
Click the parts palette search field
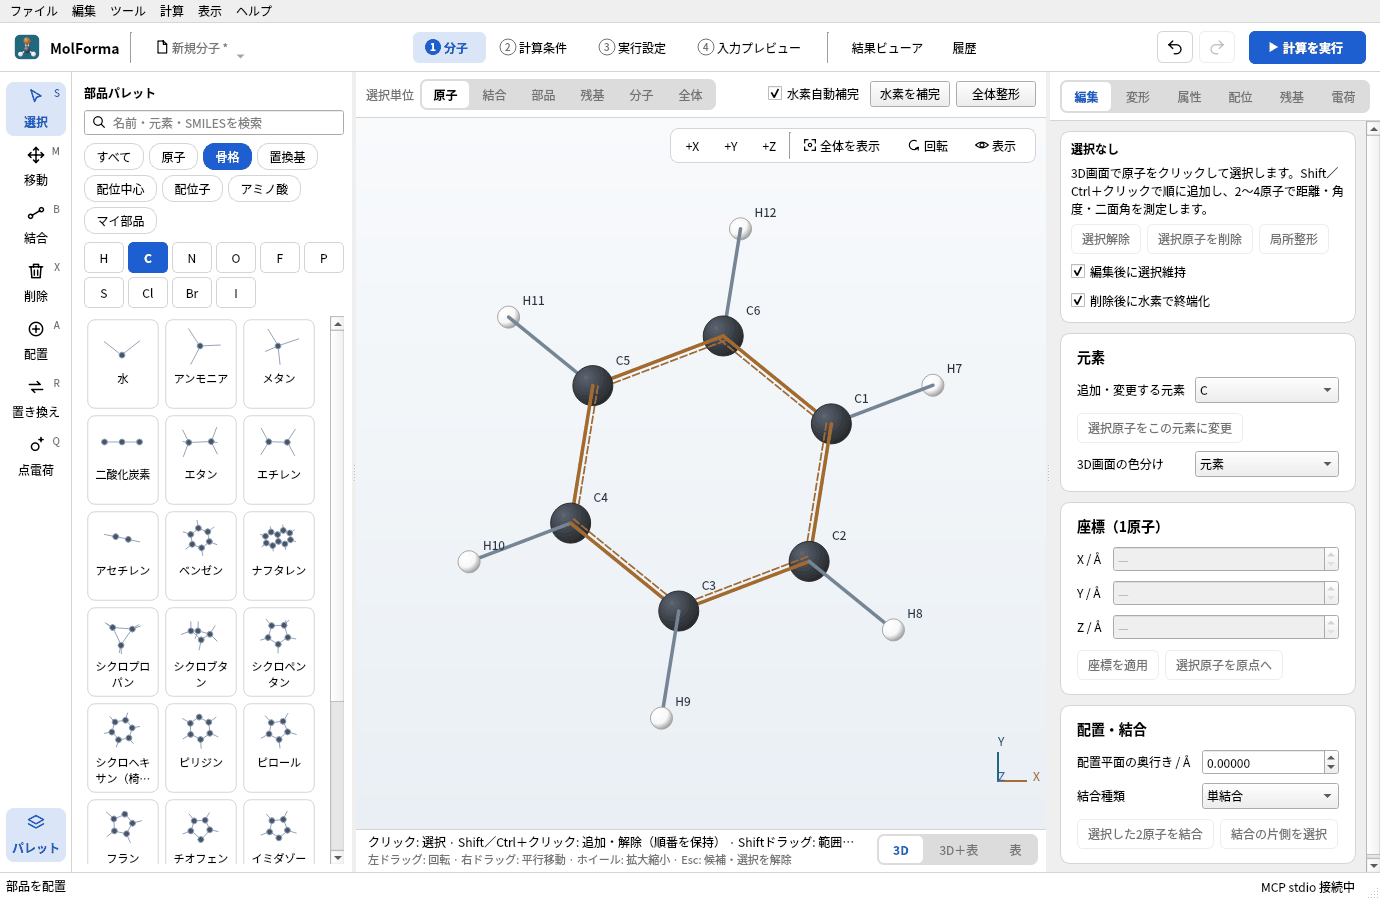(214, 122)
